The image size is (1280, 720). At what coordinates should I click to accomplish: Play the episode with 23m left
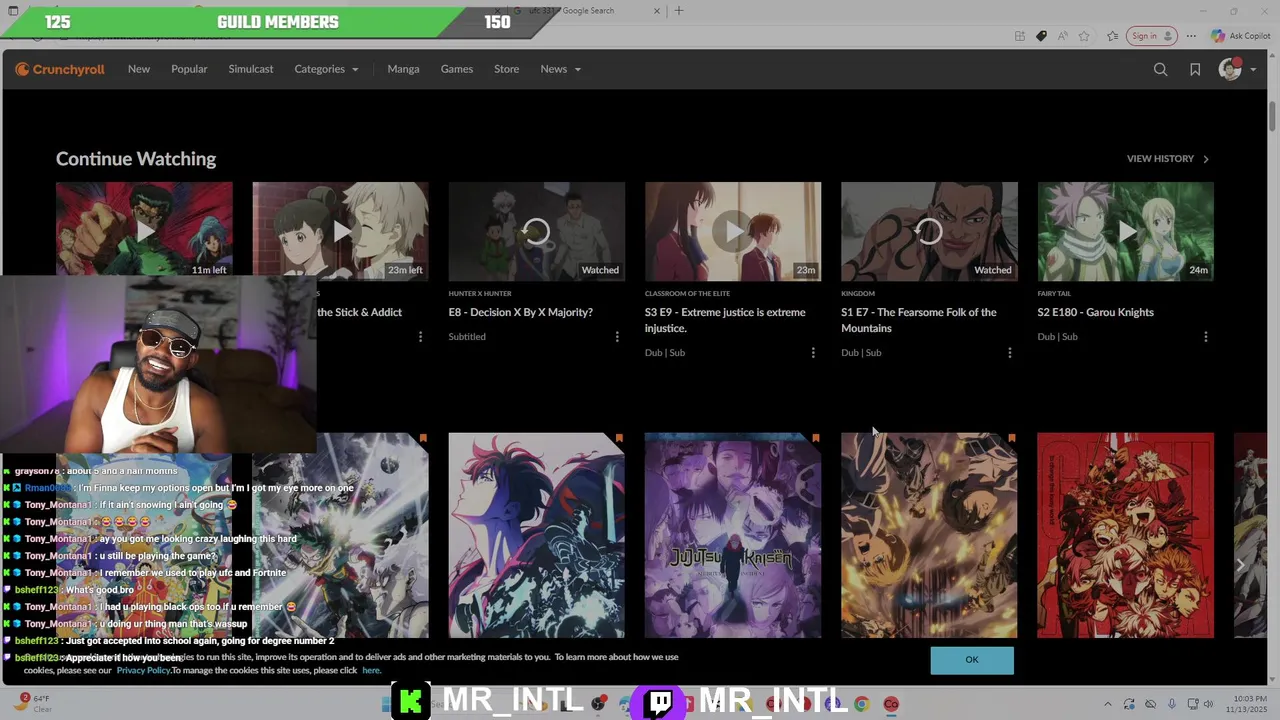pyautogui.click(x=340, y=231)
